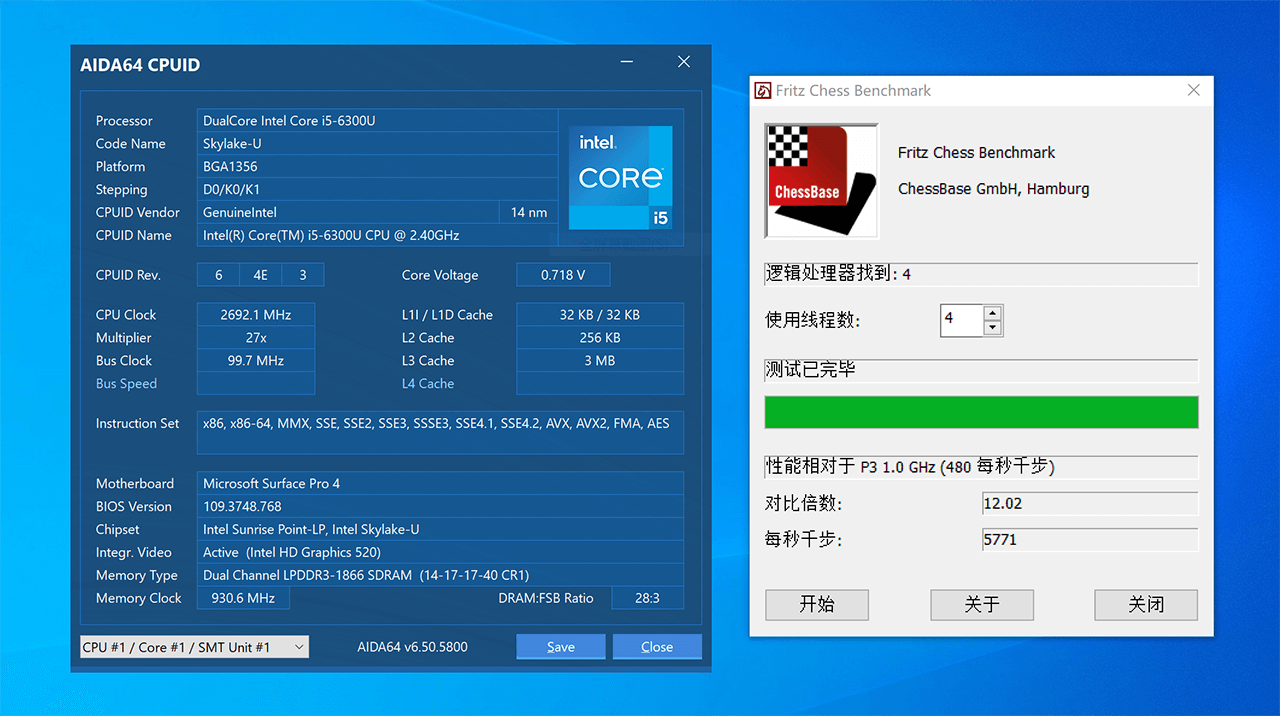1280x716 pixels.
Task: Click Close button in AIDA64 CPUID
Action: (657, 647)
